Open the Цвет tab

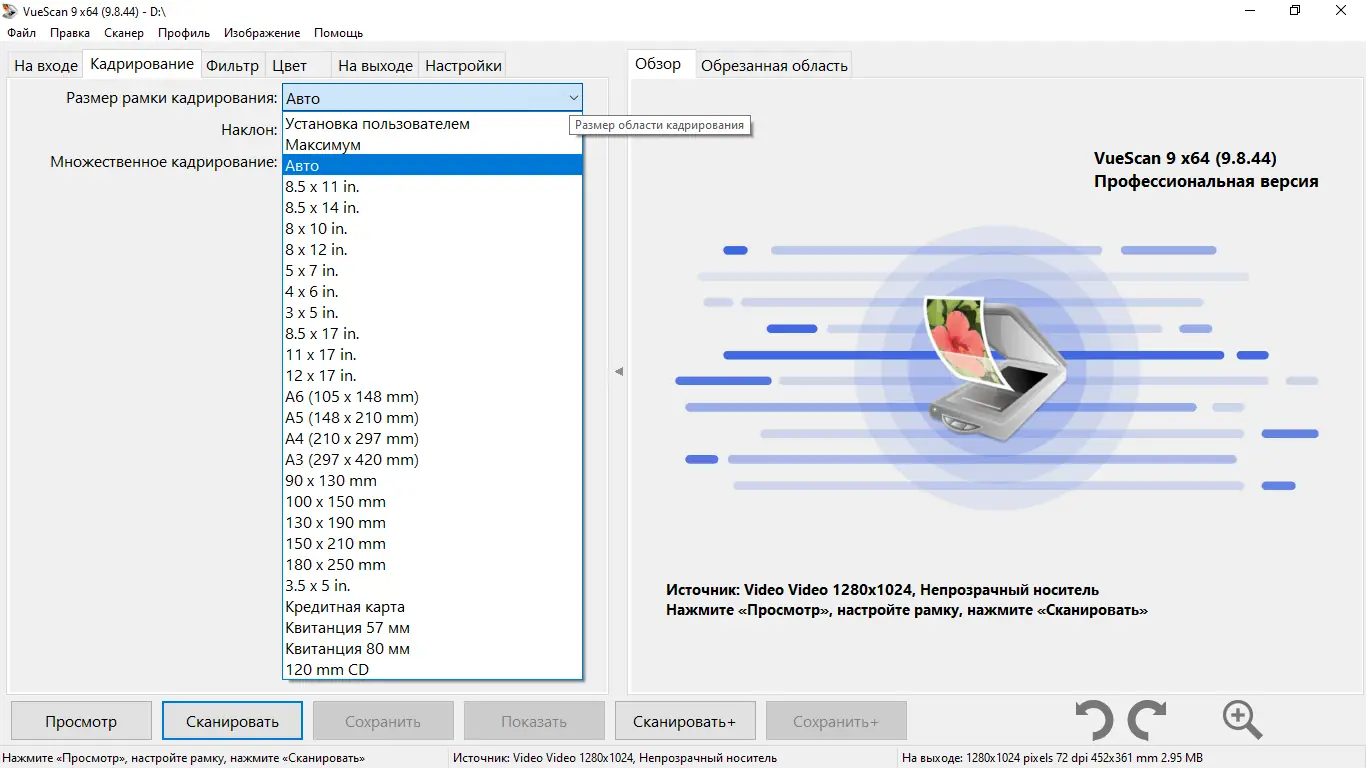[290, 65]
